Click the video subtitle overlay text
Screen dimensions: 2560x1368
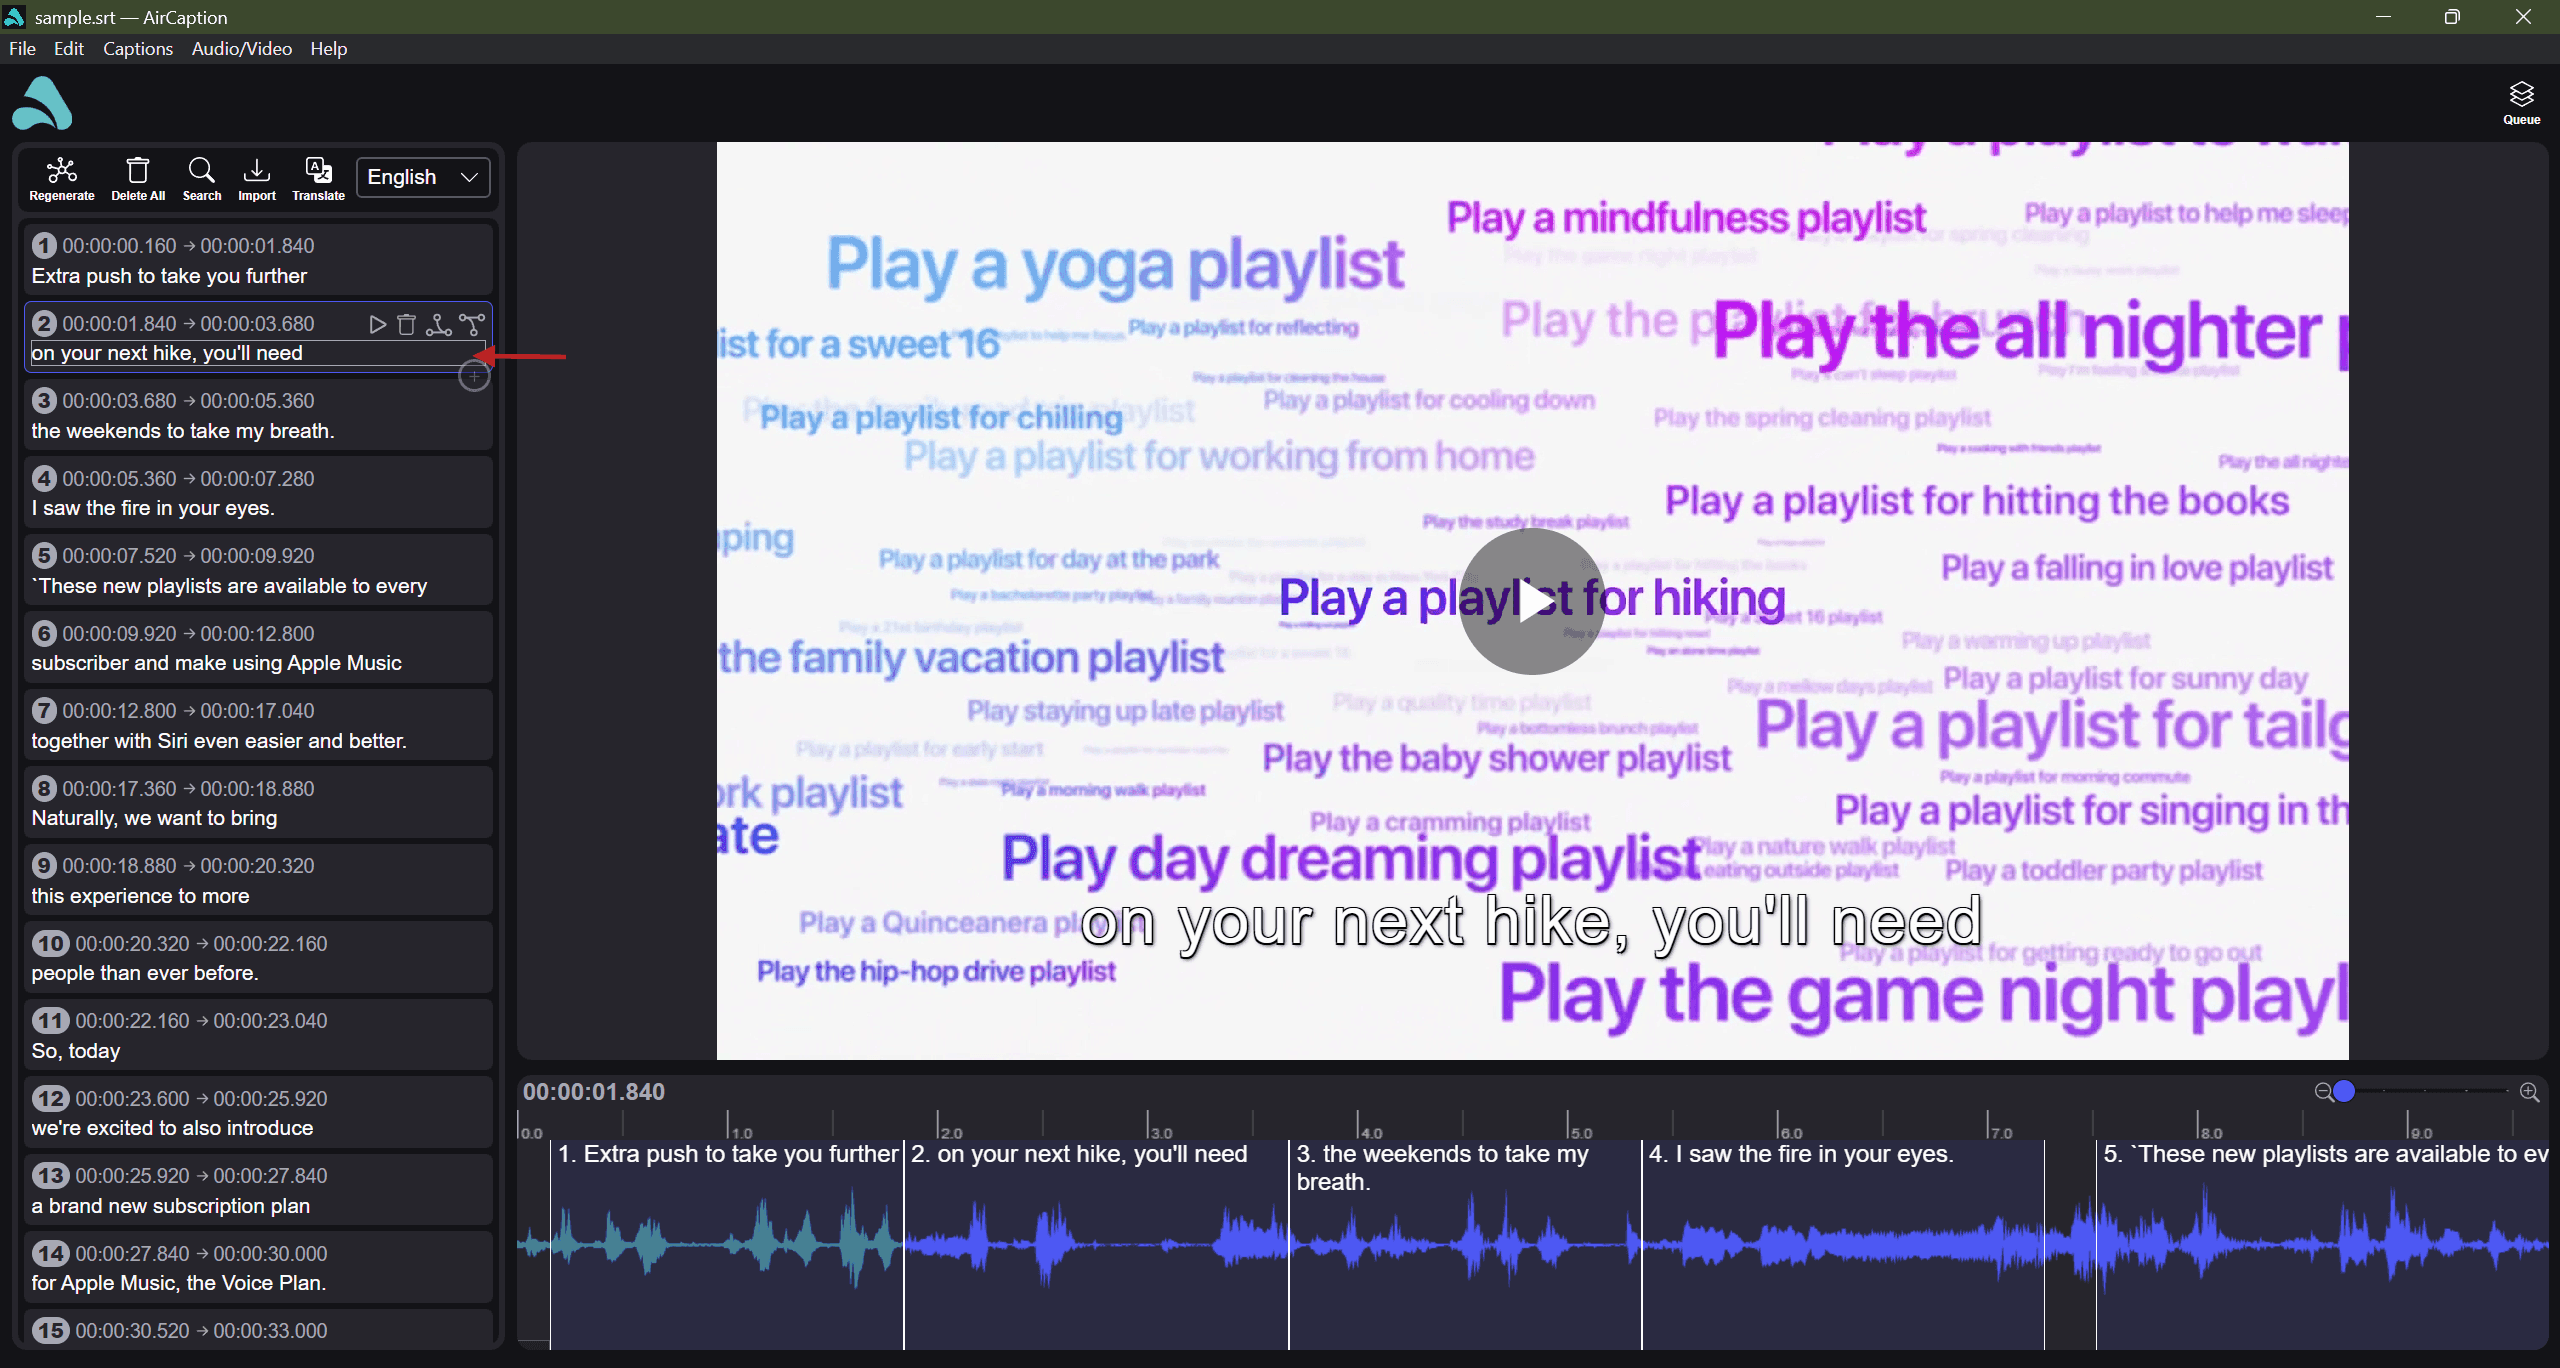coord(1531,922)
